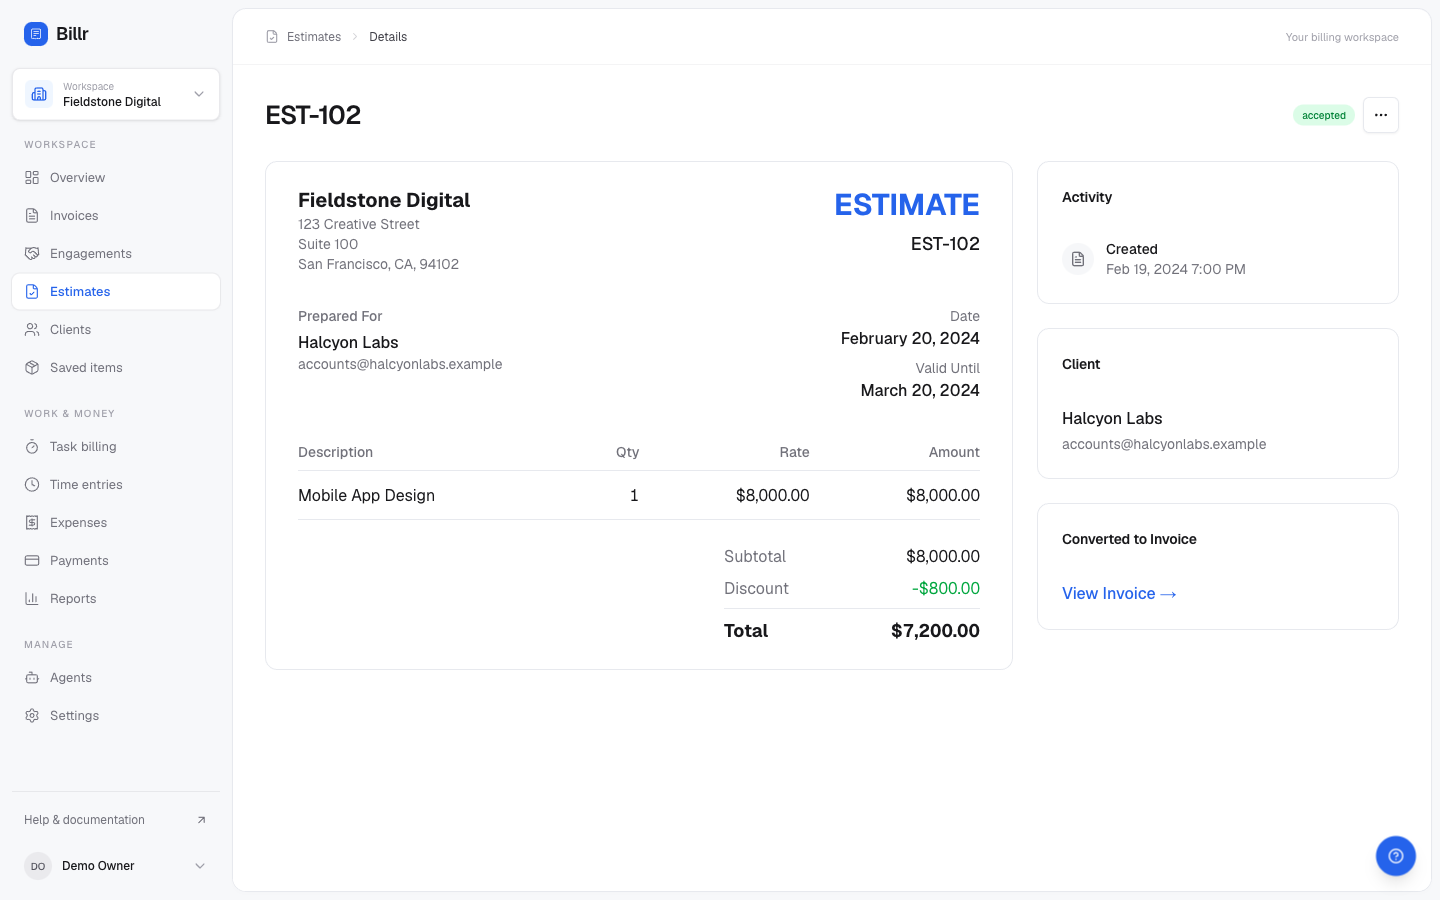The width and height of the screenshot is (1440, 900).
Task: Click the Engagements handshake icon
Action: click(32, 254)
